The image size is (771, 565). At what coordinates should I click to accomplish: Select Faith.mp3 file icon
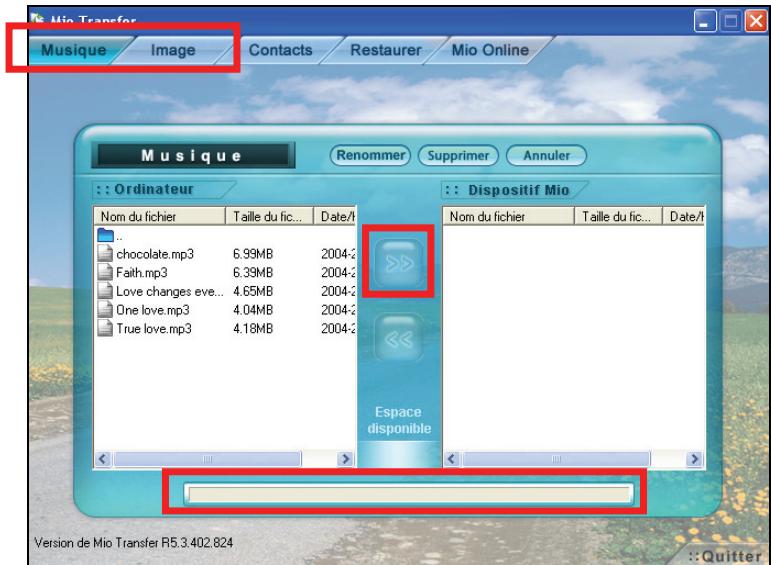point(105,272)
